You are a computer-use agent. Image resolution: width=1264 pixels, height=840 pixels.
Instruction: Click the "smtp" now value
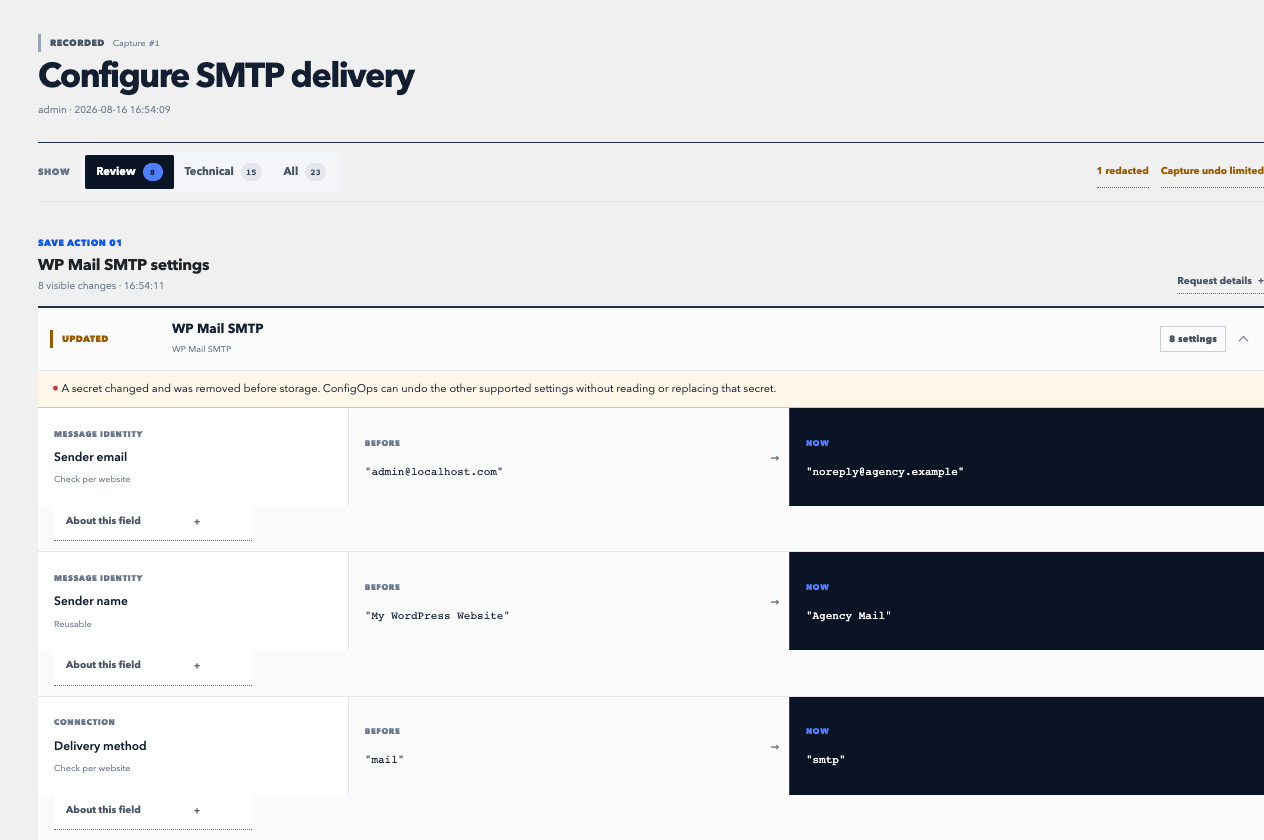pyautogui.click(x=825, y=760)
